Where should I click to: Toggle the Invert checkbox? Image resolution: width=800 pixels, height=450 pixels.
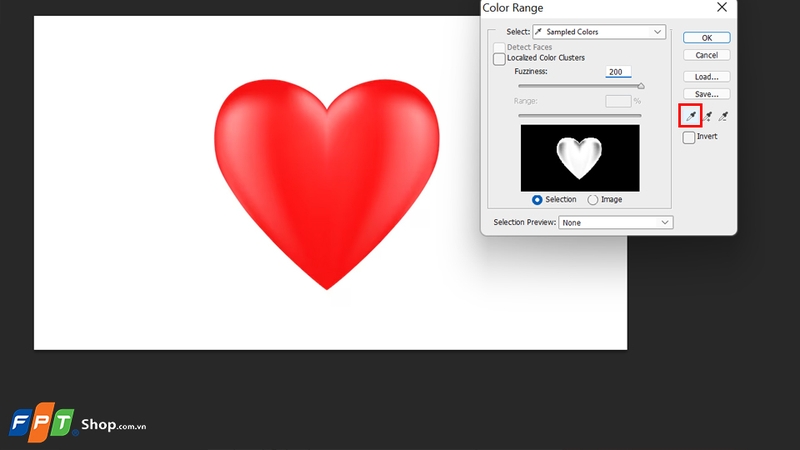tap(689, 137)
